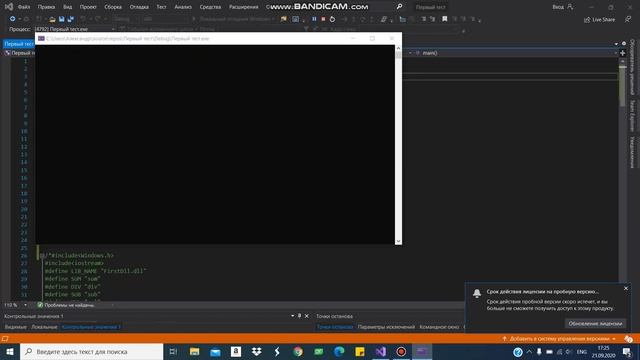Open the Windows Start menu
The image size is (640, 360).
click(x=10, y=351)
